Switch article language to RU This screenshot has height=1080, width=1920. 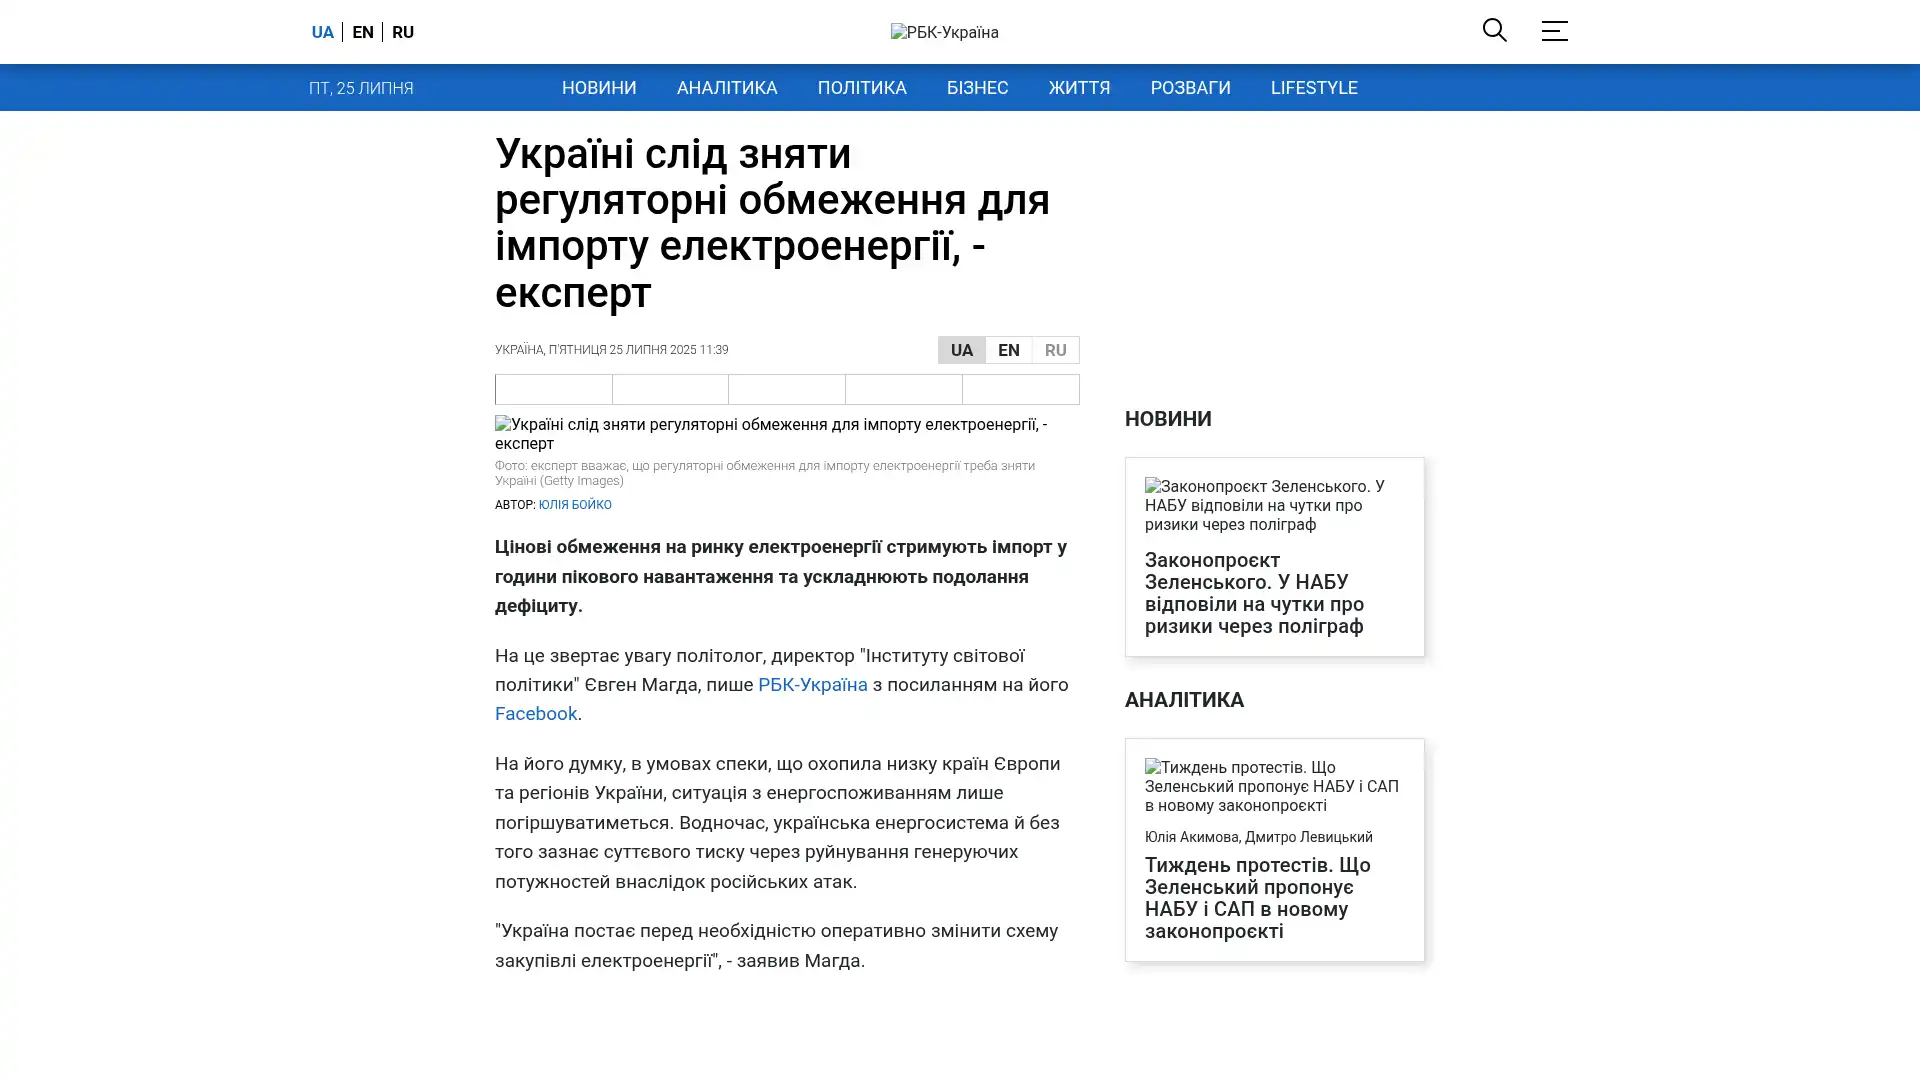pyautogui.click(x=1055, y=350)
